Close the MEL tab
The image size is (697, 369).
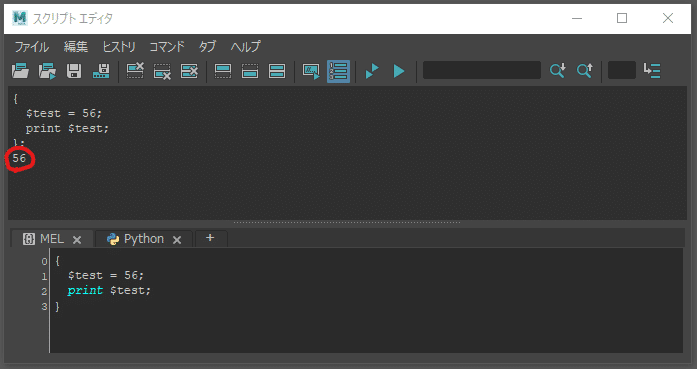(77, 240)
